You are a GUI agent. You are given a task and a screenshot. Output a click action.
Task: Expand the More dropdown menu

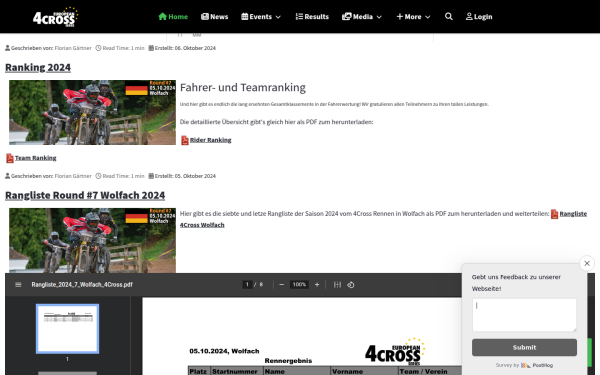pos(414,17)
